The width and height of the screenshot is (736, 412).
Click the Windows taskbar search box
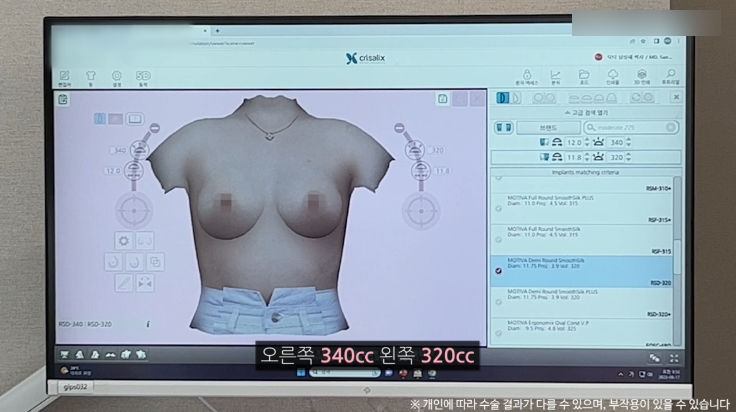tap(345, 373)
